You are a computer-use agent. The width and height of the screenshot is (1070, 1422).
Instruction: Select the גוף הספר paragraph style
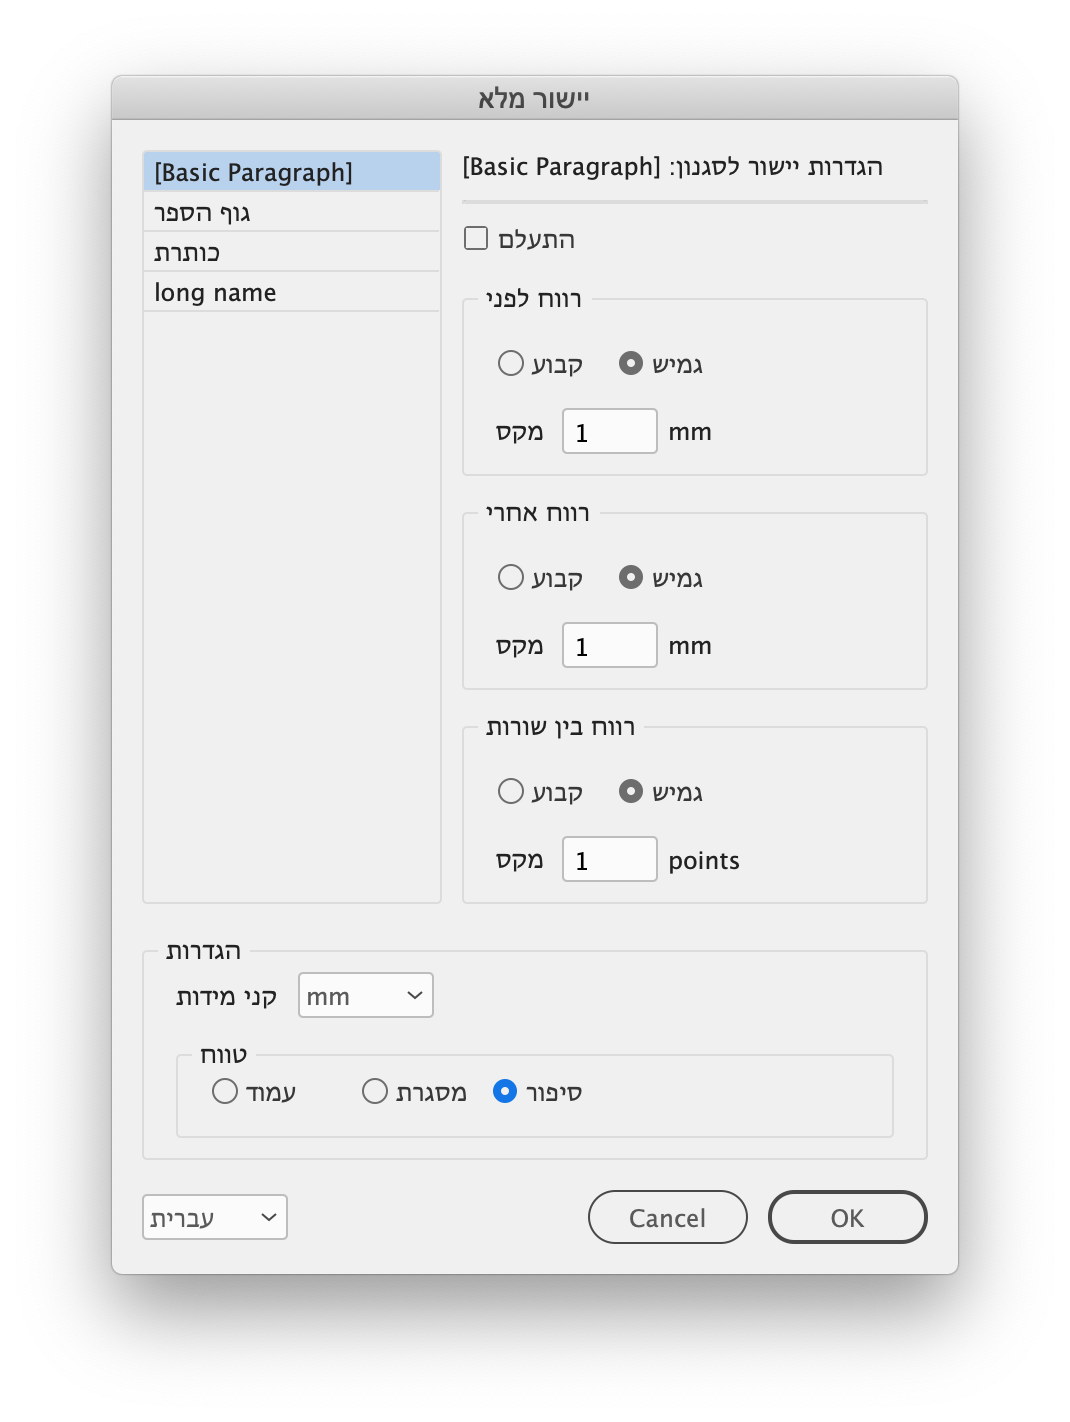291,212
